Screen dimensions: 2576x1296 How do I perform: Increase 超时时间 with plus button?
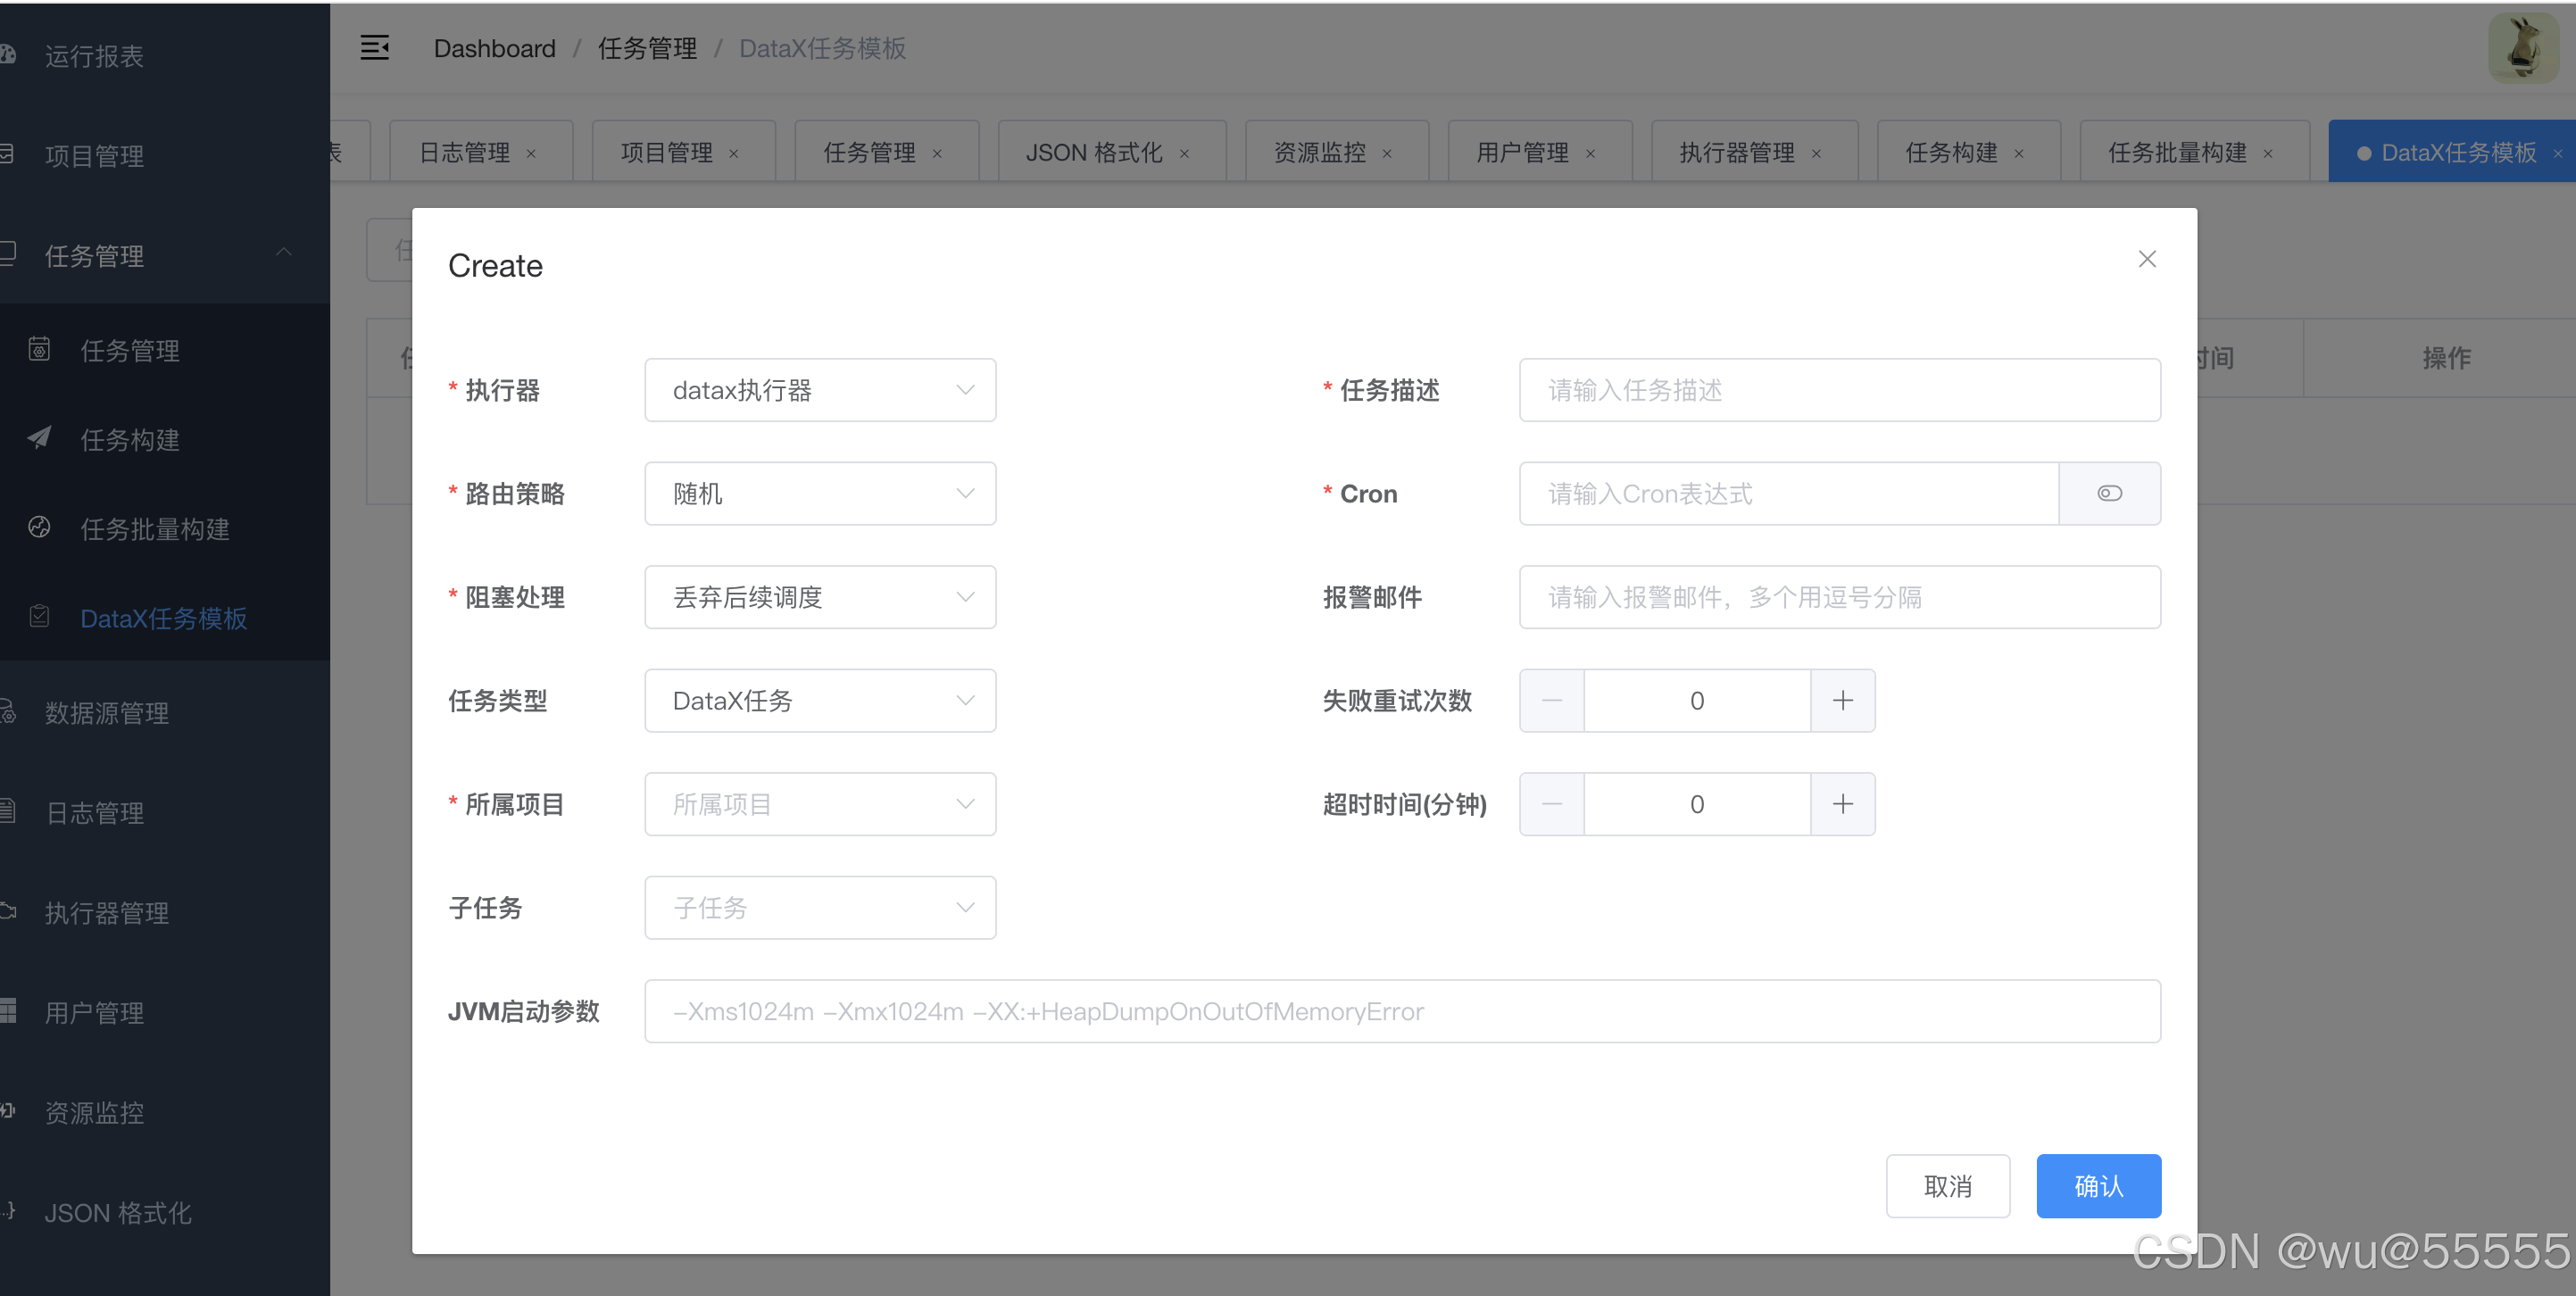coord(1842,804)
